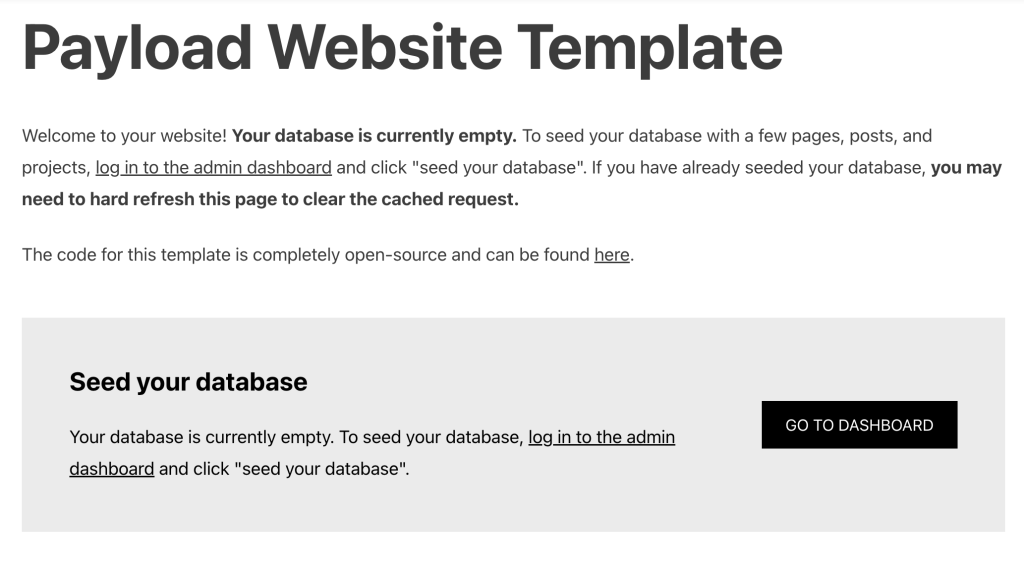
Task: Click the GO TO DASHBOARD button
Action: pyautogui.click(x=859, y=425)
